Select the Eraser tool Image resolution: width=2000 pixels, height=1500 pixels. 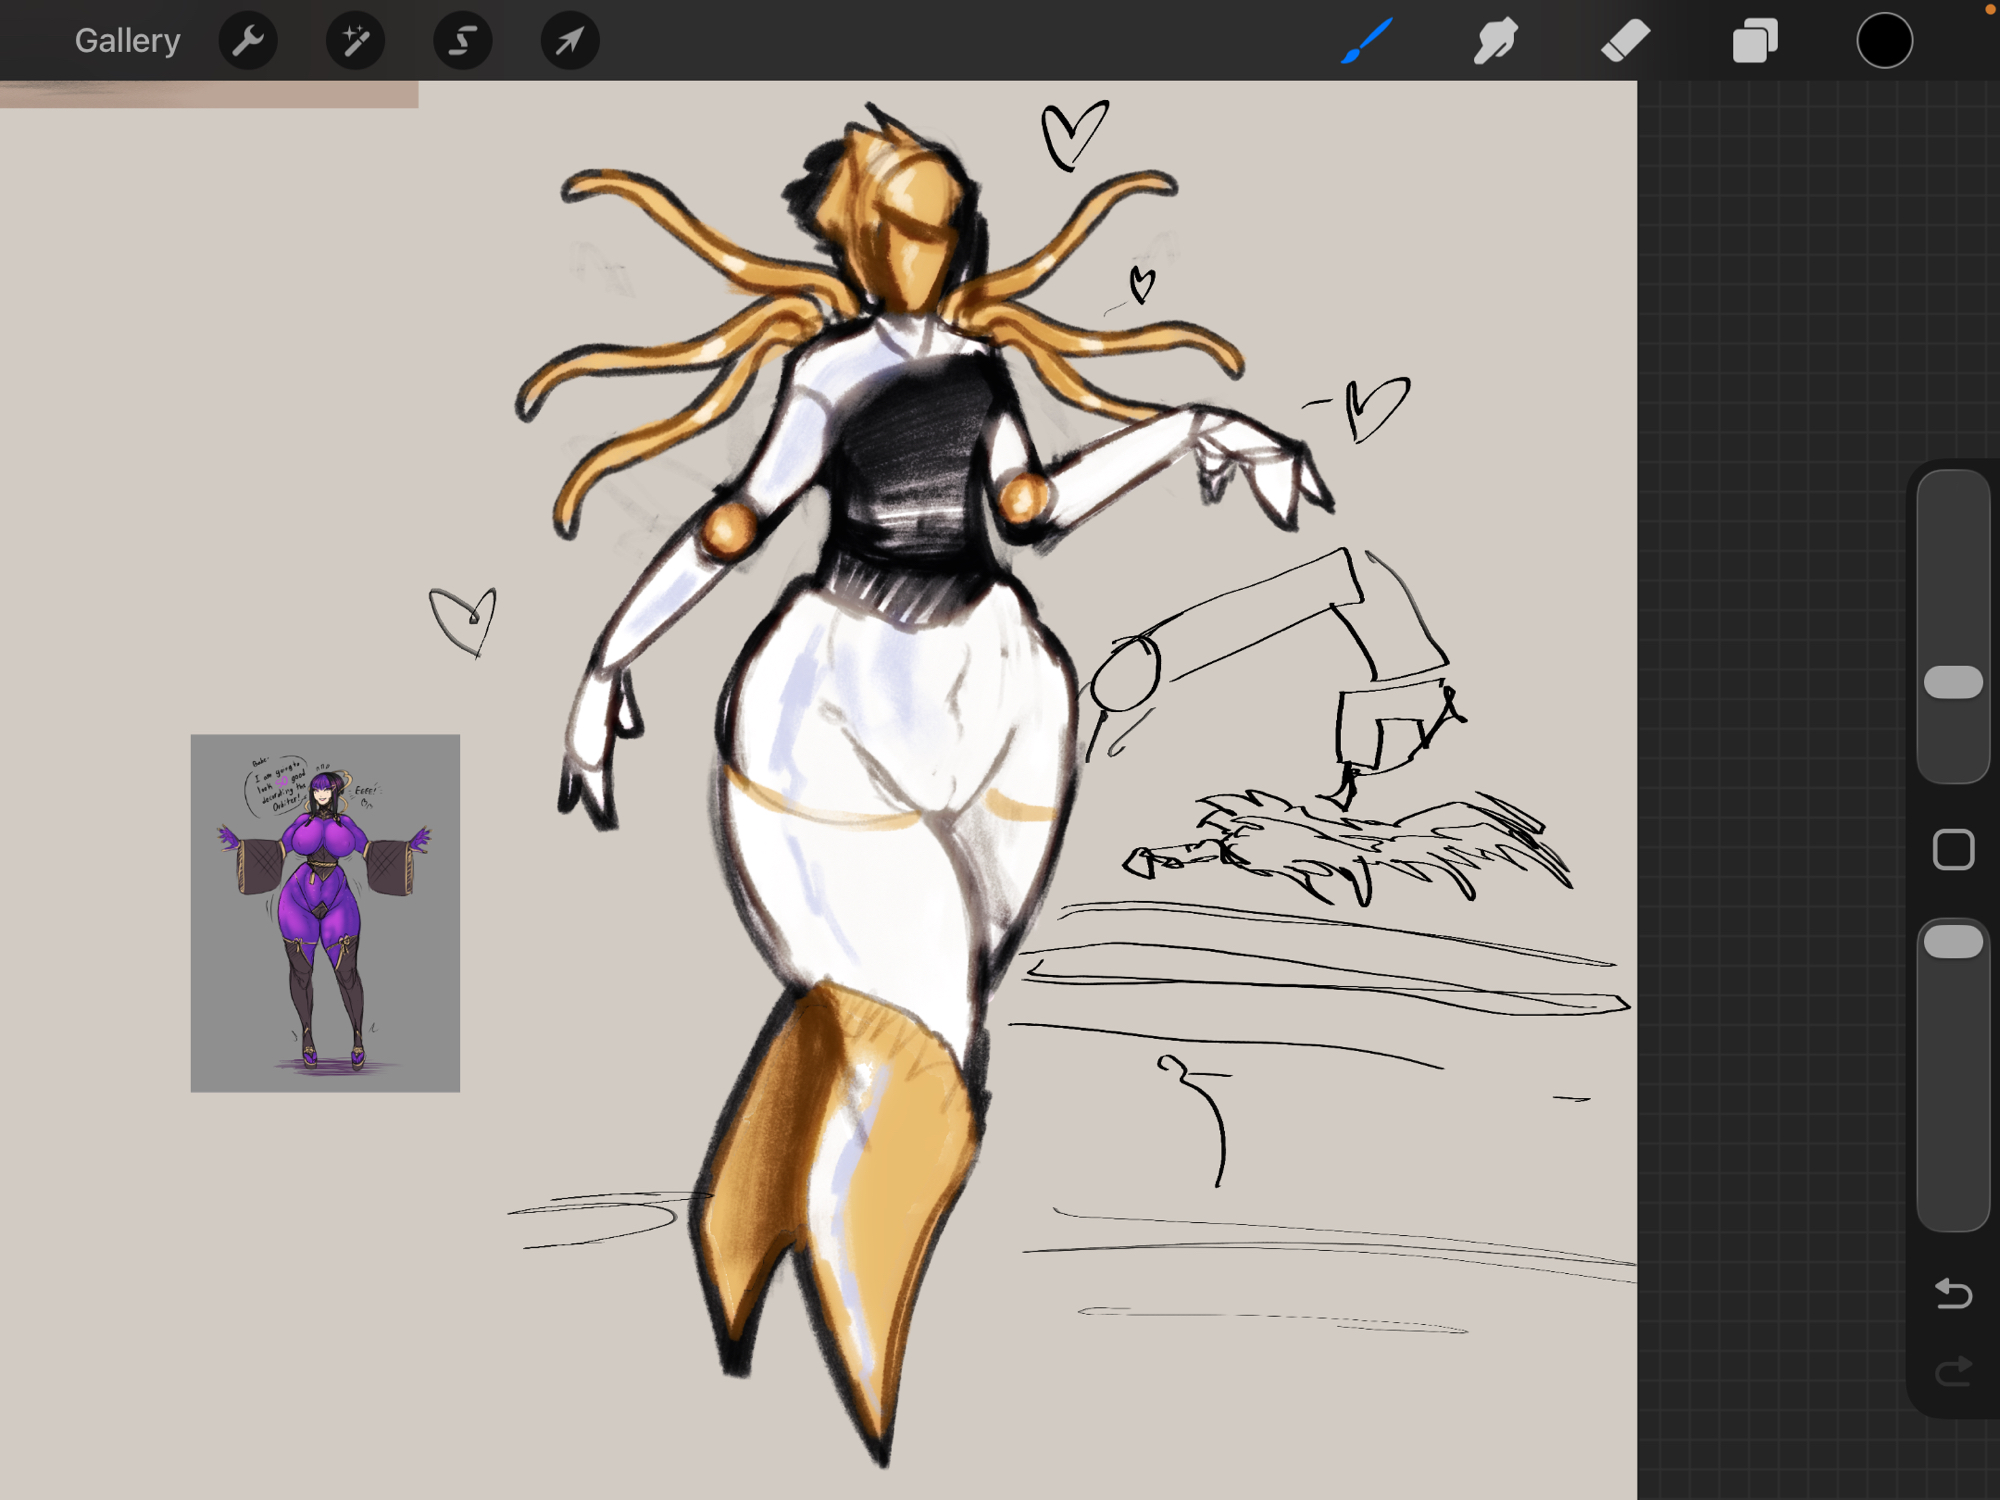[1625, 41]
